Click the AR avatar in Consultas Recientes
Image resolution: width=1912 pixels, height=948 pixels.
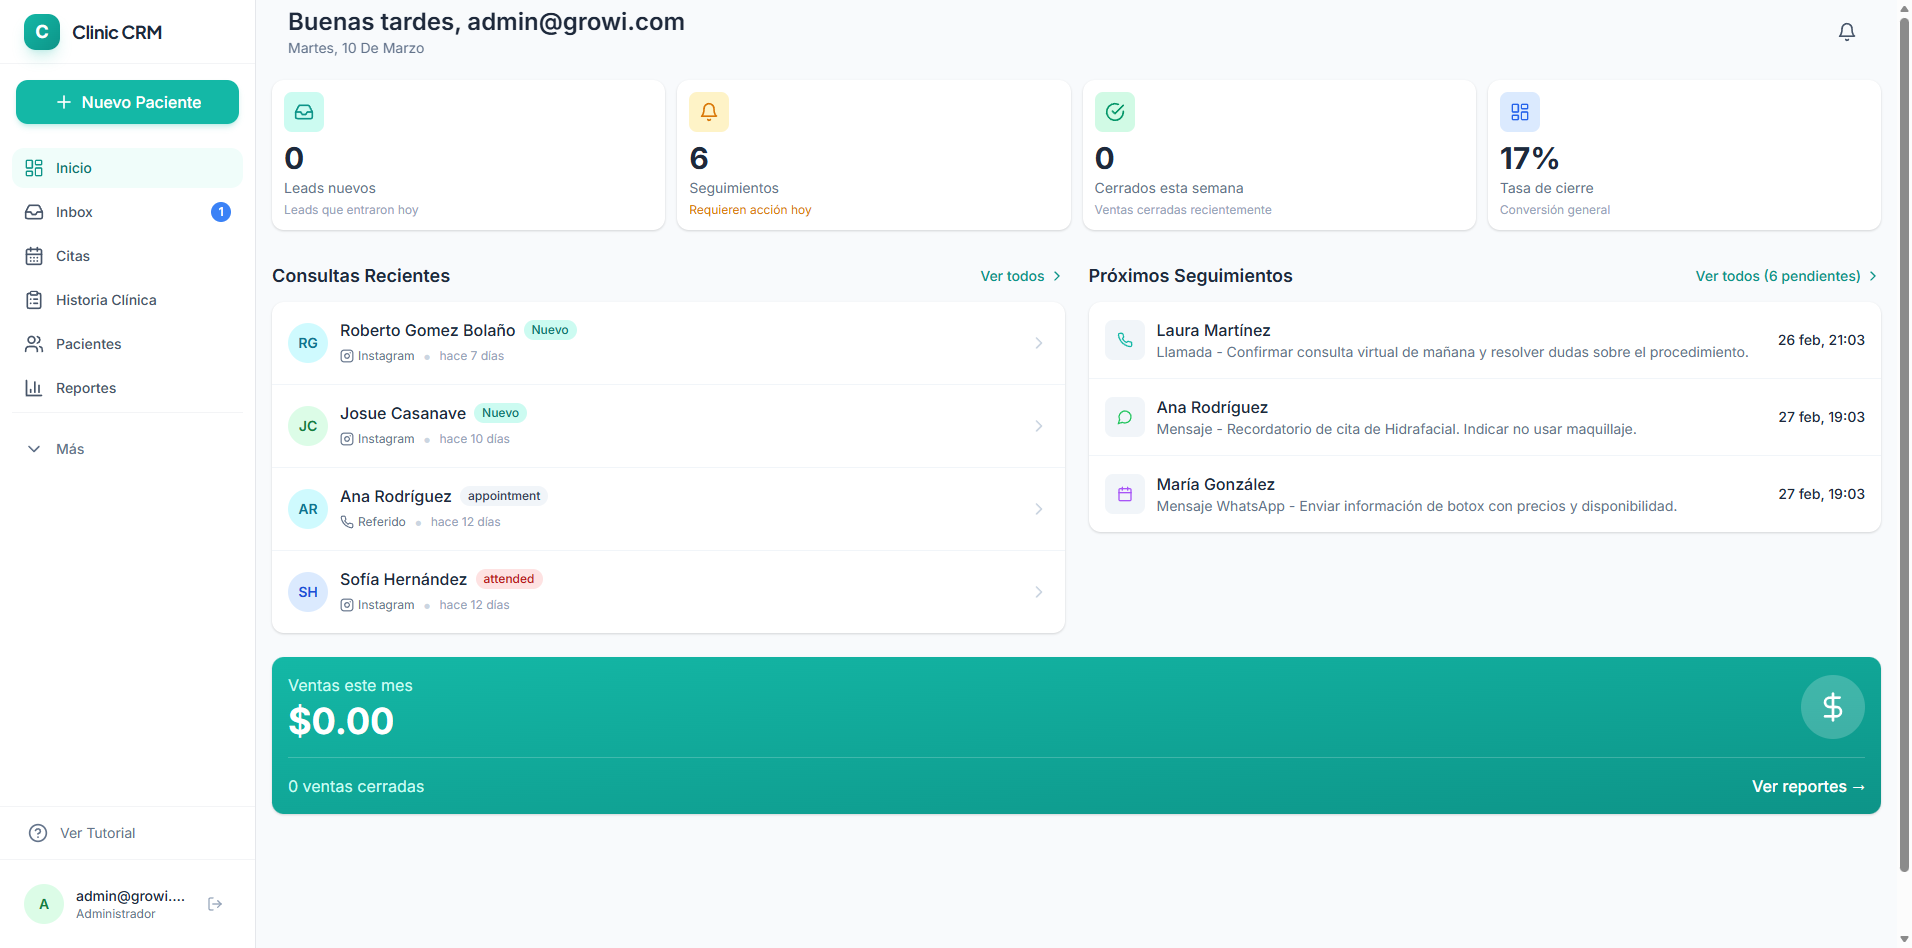(x=308, y=509)
